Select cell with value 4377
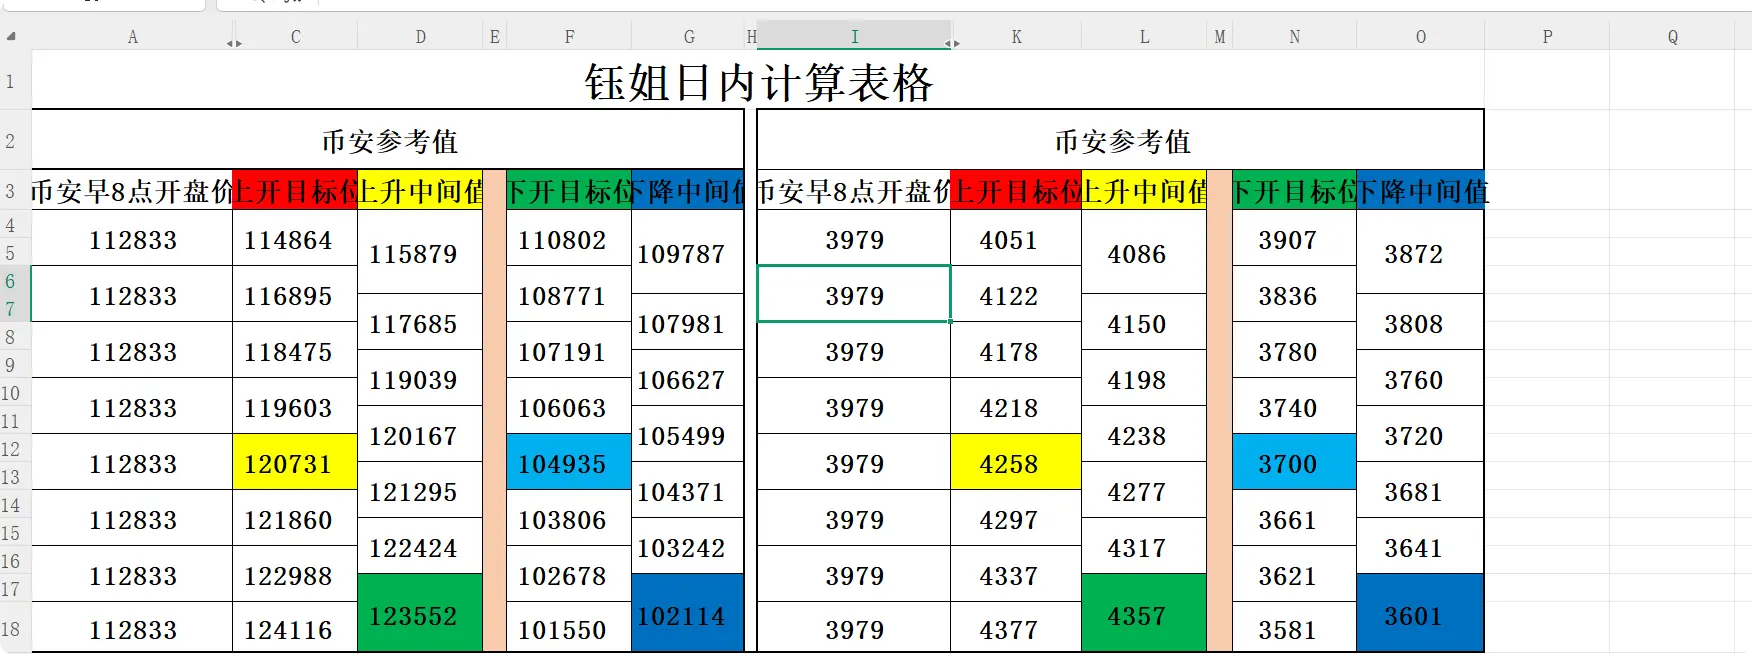 1016,628
